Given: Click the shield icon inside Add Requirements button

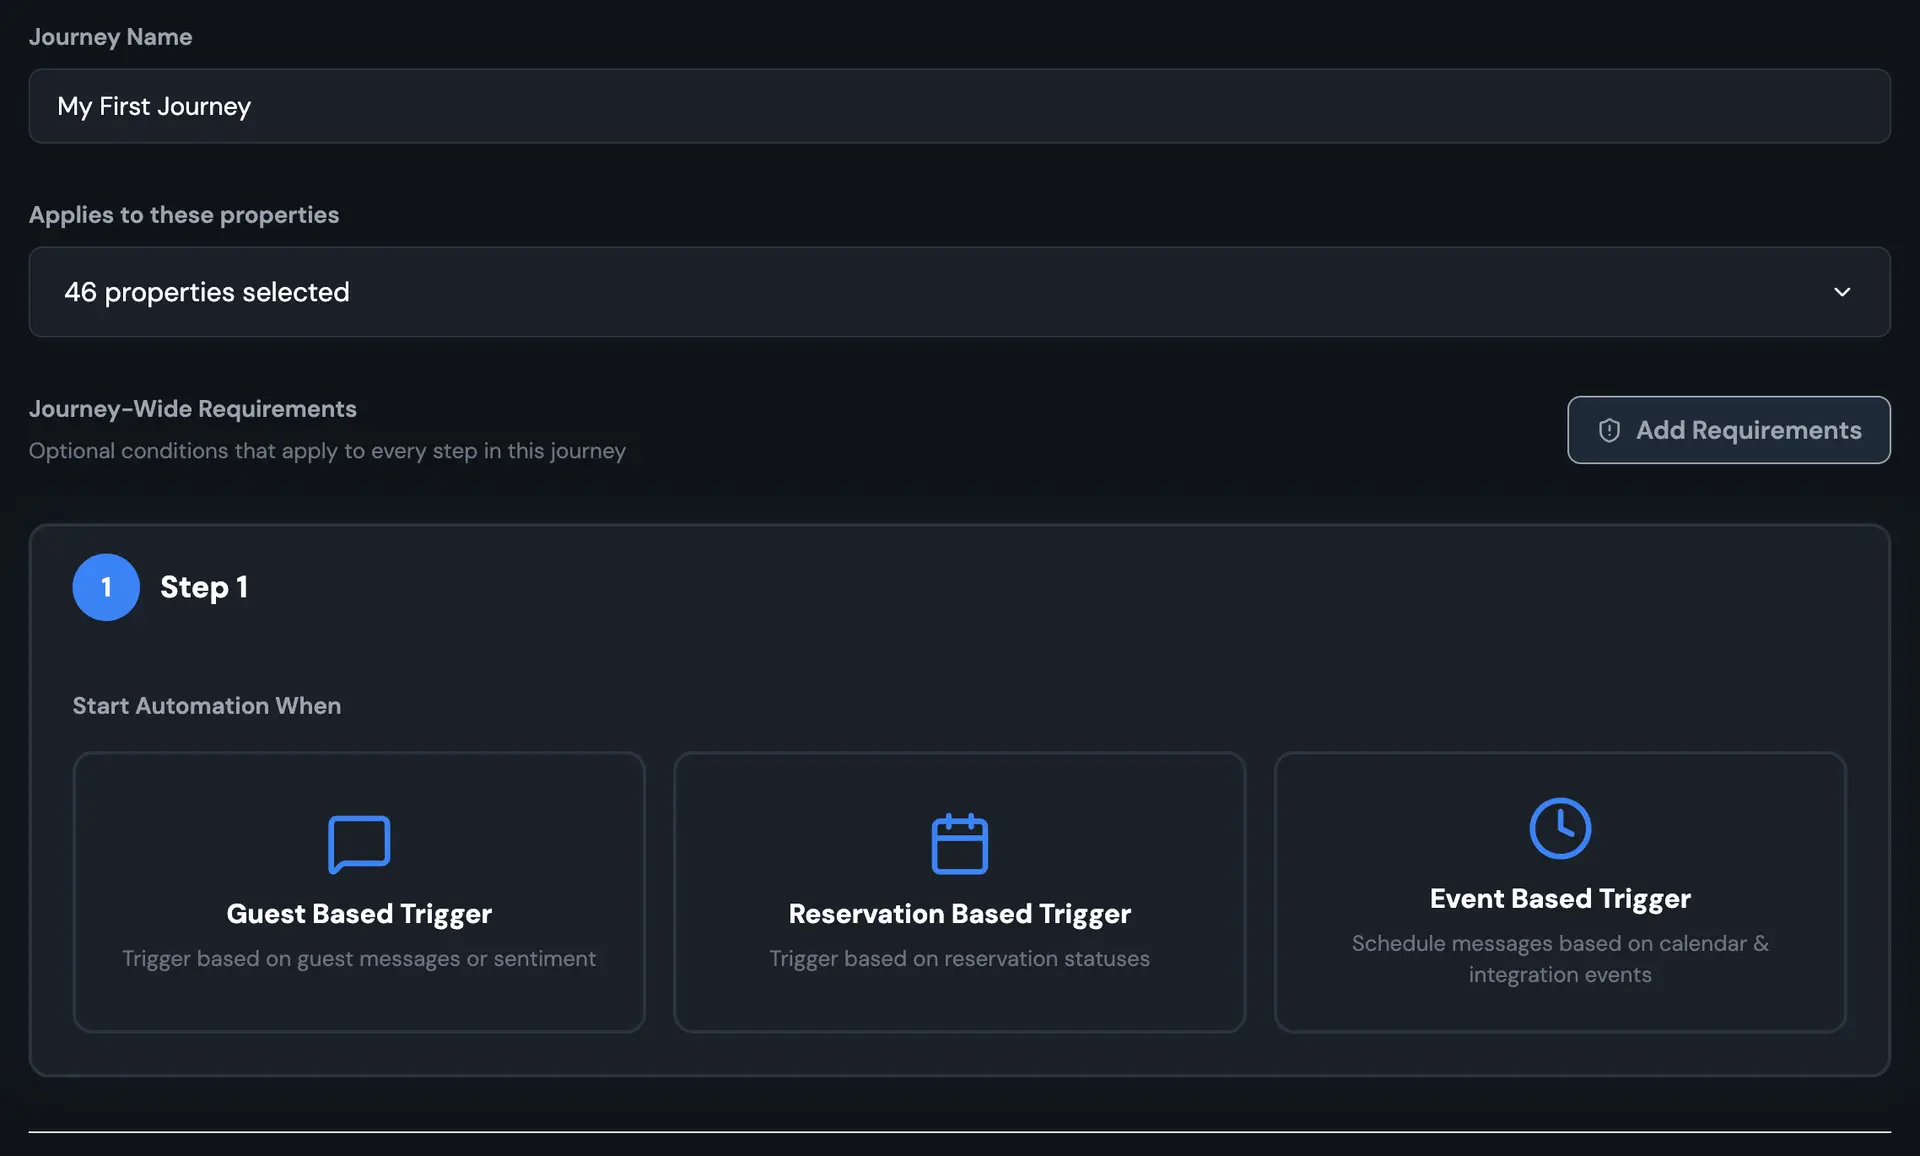Looking at the screenshot, I should (1610, 430).
